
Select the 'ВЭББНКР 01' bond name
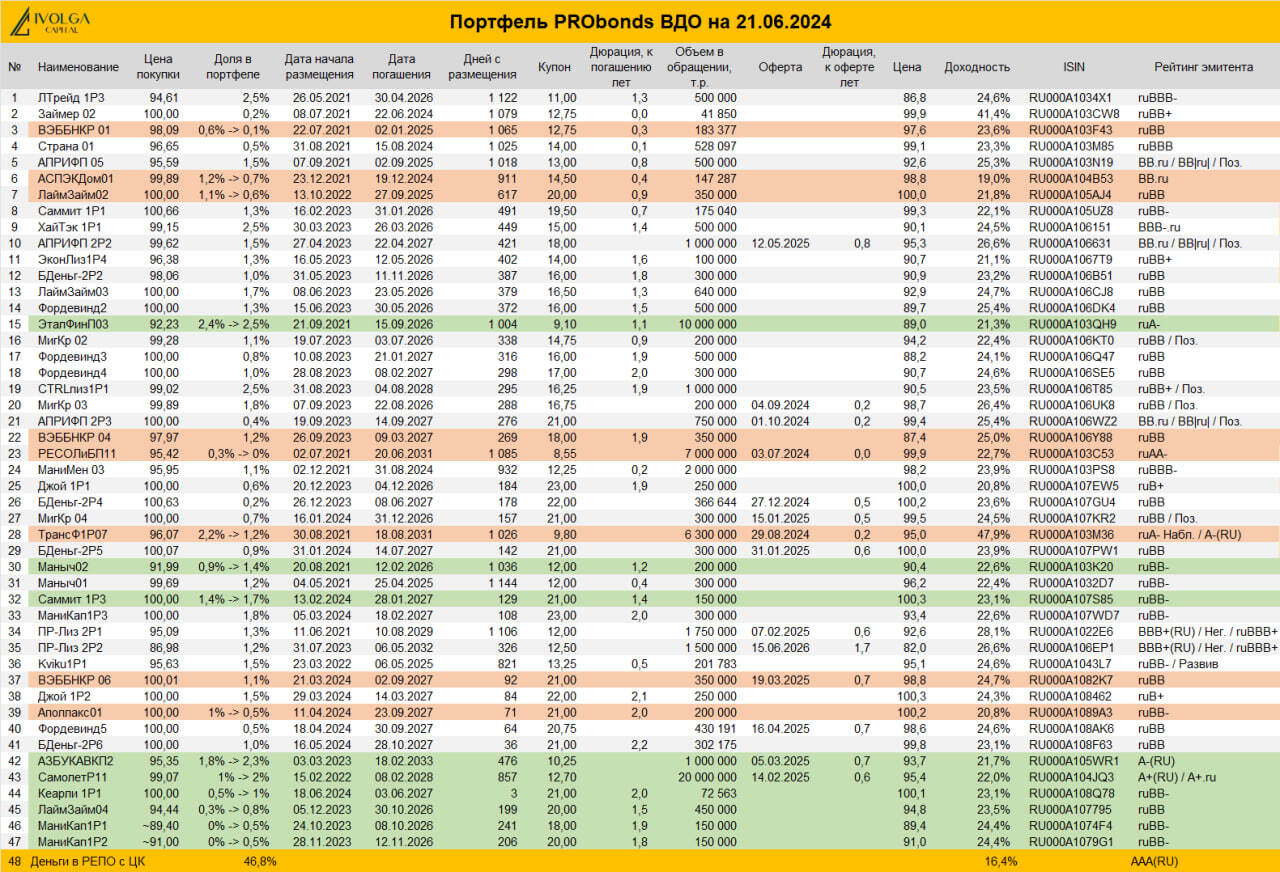[74, 130]
